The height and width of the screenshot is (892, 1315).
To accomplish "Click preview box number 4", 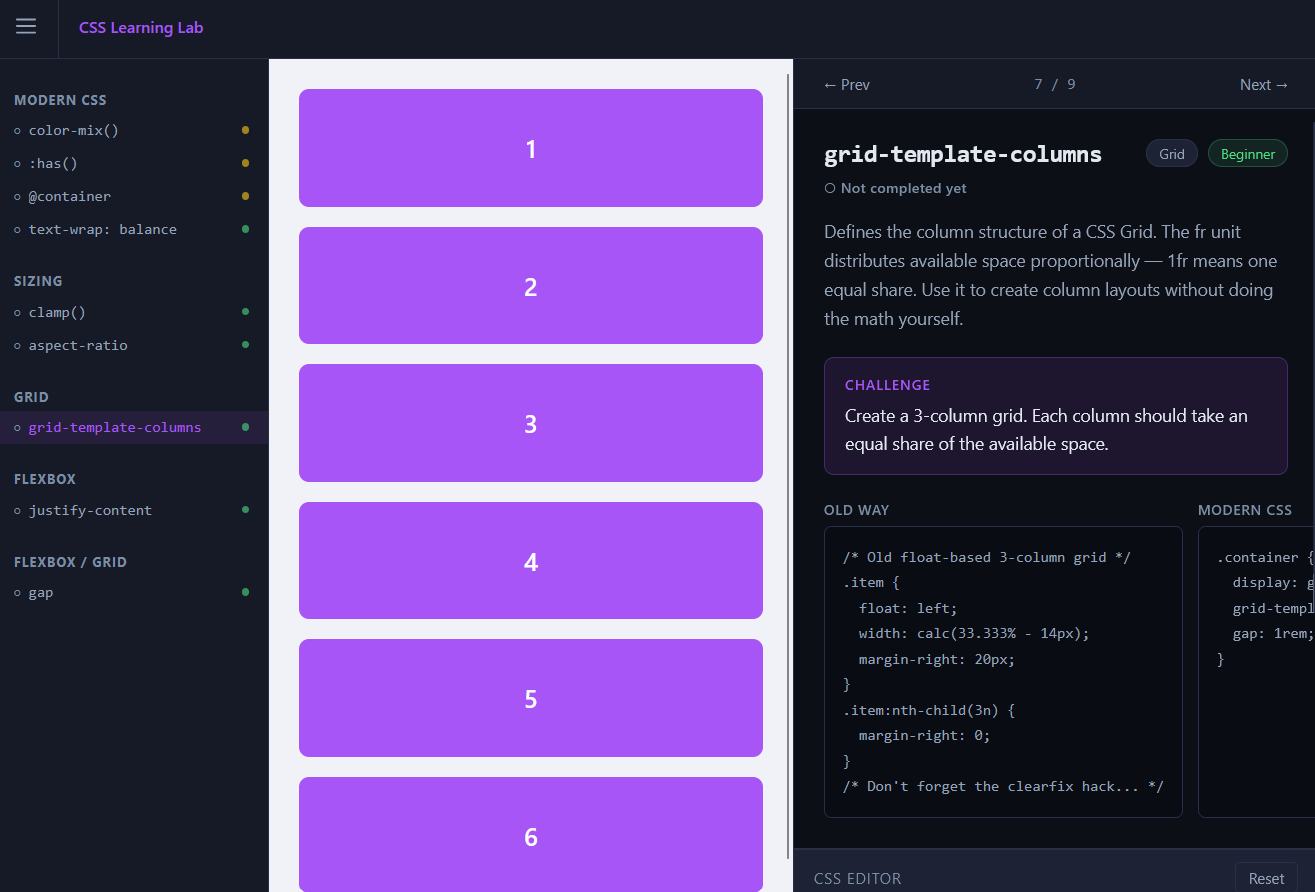I will click(531, 561).
